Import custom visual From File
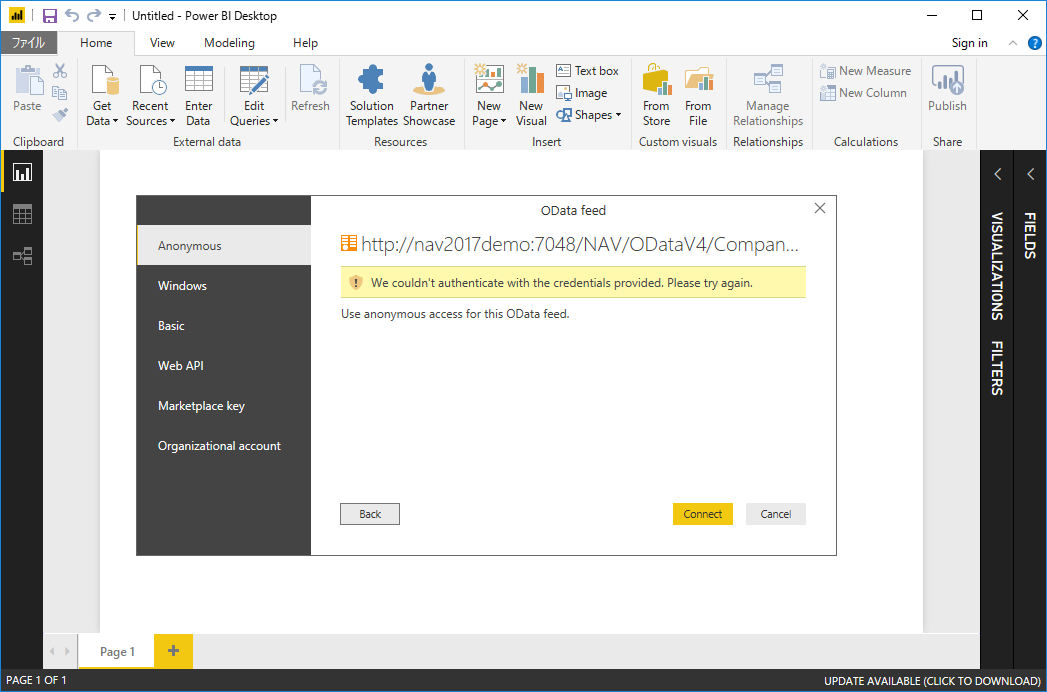The width and height of the screenshot is (1047, 692). (x=698, y=96)
